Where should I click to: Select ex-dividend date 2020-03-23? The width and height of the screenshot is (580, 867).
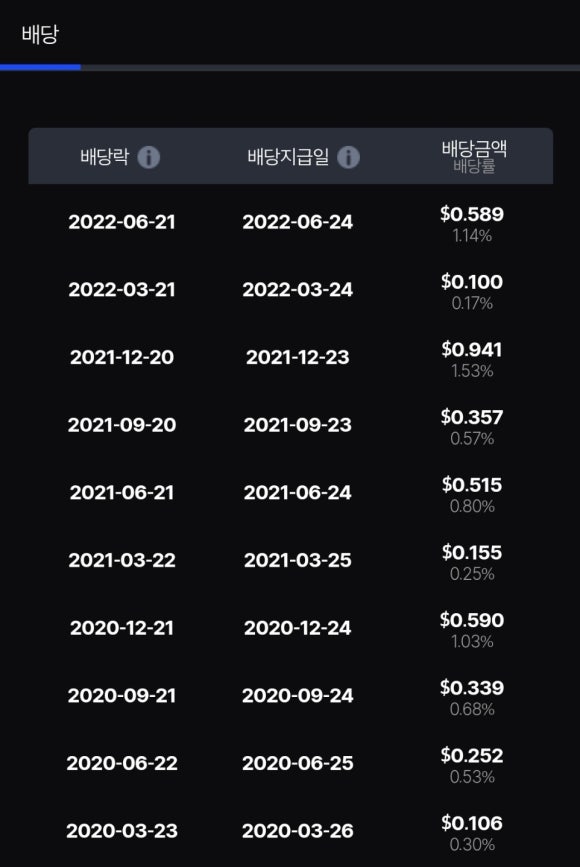[122, 831]
